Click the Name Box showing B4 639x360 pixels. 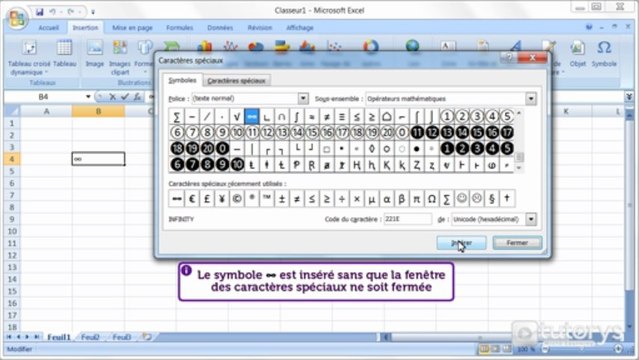44,97
